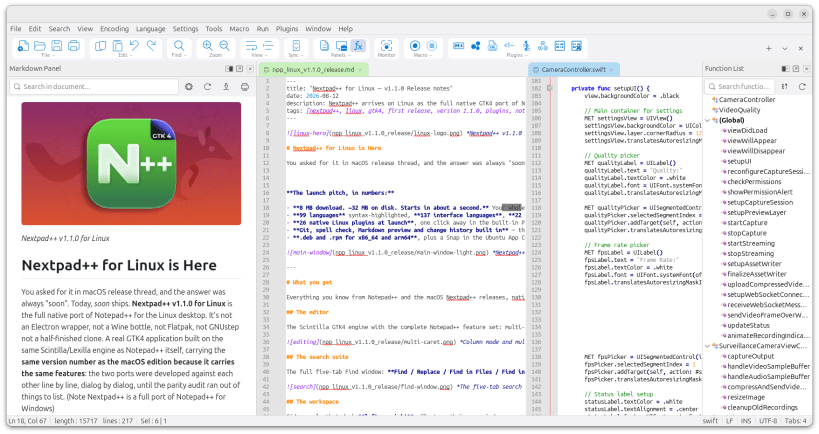Select viewDidLoad in the Function List
Viewport: 819px width, 434px height.
click(747, 131)
